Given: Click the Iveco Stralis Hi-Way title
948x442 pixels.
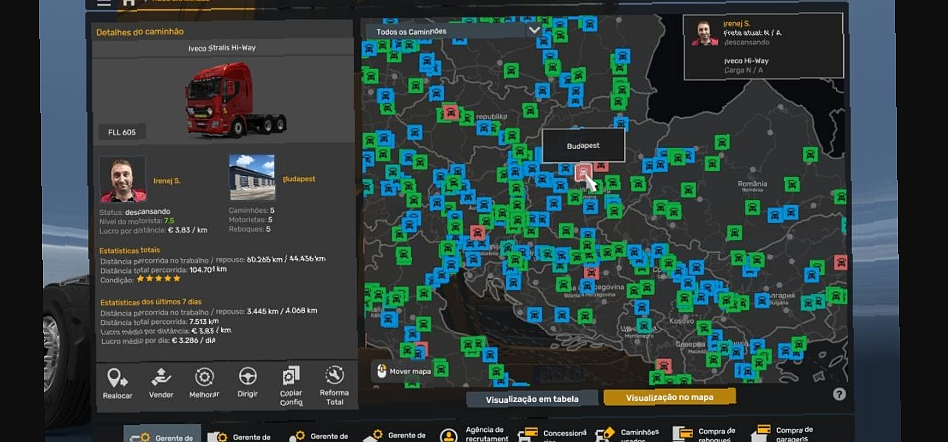Looking at the screenshot, I should click(x=222, y=48).
